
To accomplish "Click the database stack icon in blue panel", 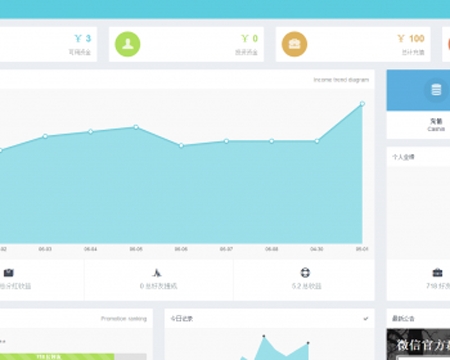I will 436,90.
